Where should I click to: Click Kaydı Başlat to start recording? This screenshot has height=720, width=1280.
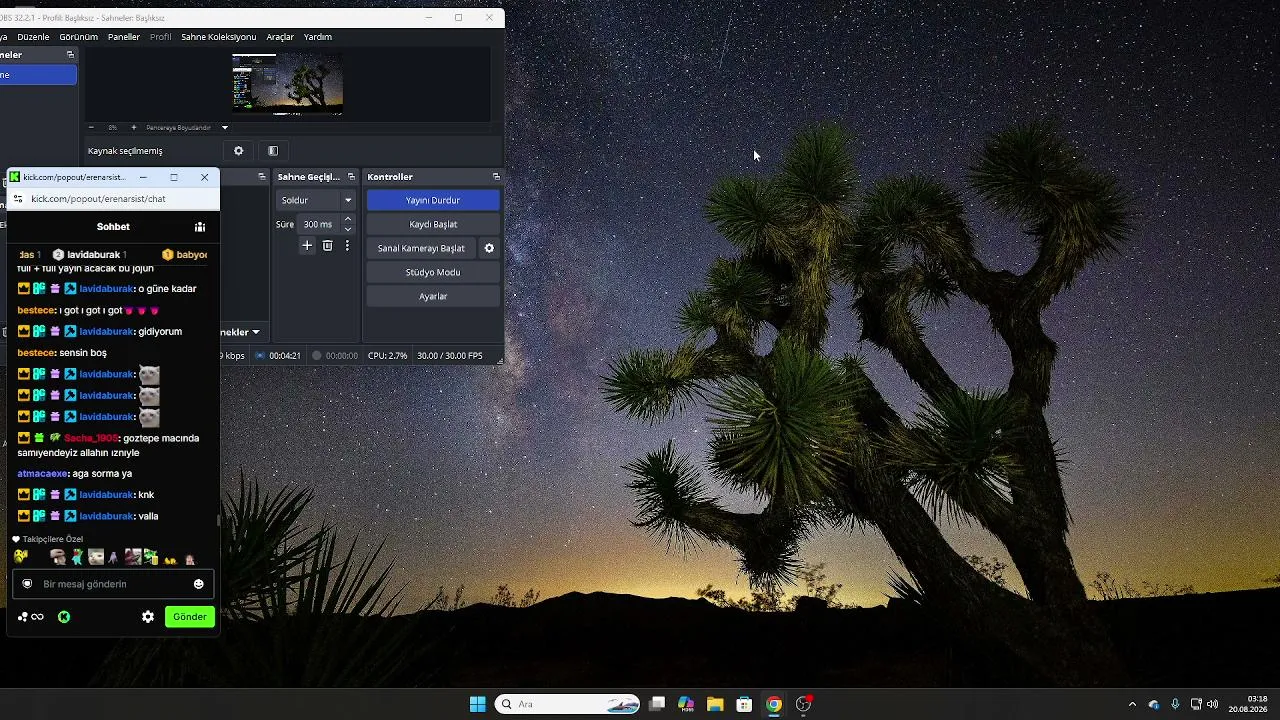[433, 224]
